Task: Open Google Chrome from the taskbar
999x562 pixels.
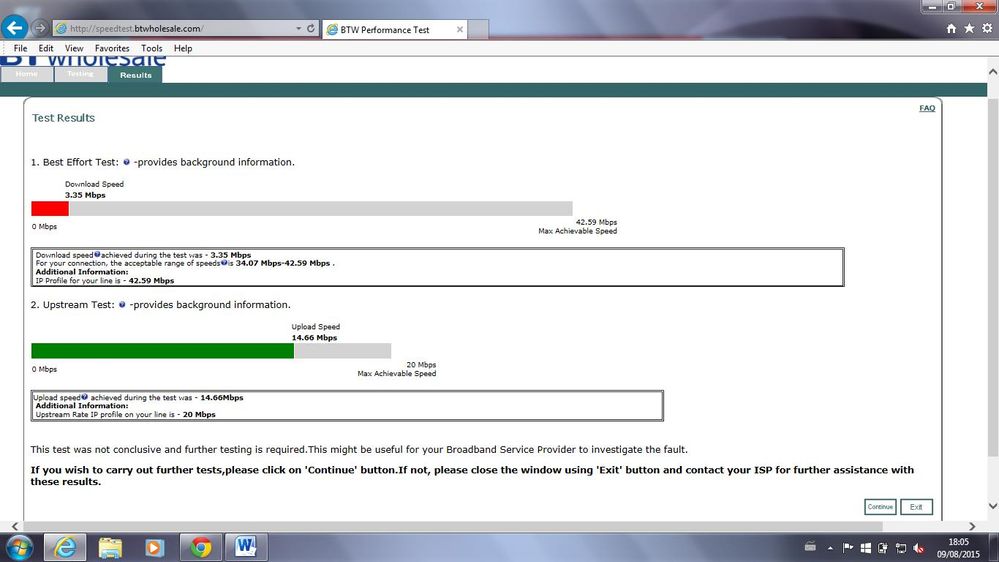Action: (x=201, y=547)
